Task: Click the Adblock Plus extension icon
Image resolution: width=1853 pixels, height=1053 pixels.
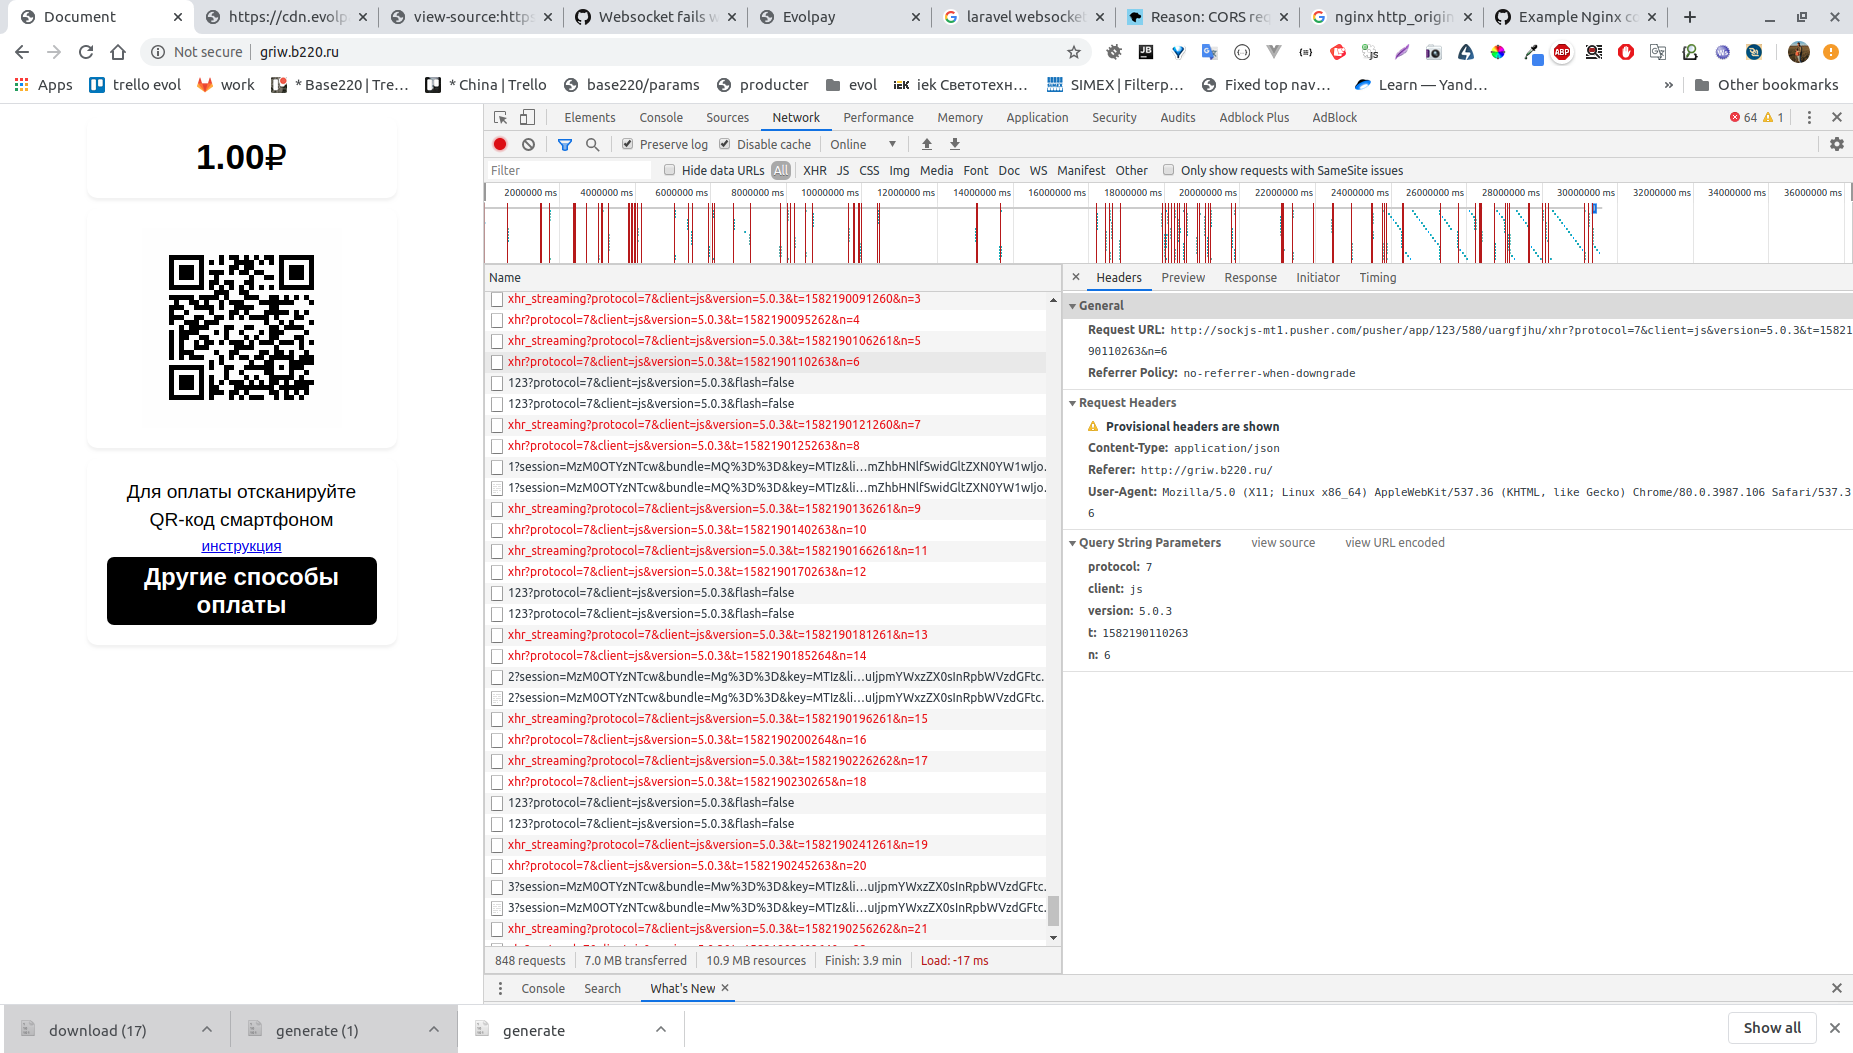Action: pyautogui.click(x=1562, y=52)
